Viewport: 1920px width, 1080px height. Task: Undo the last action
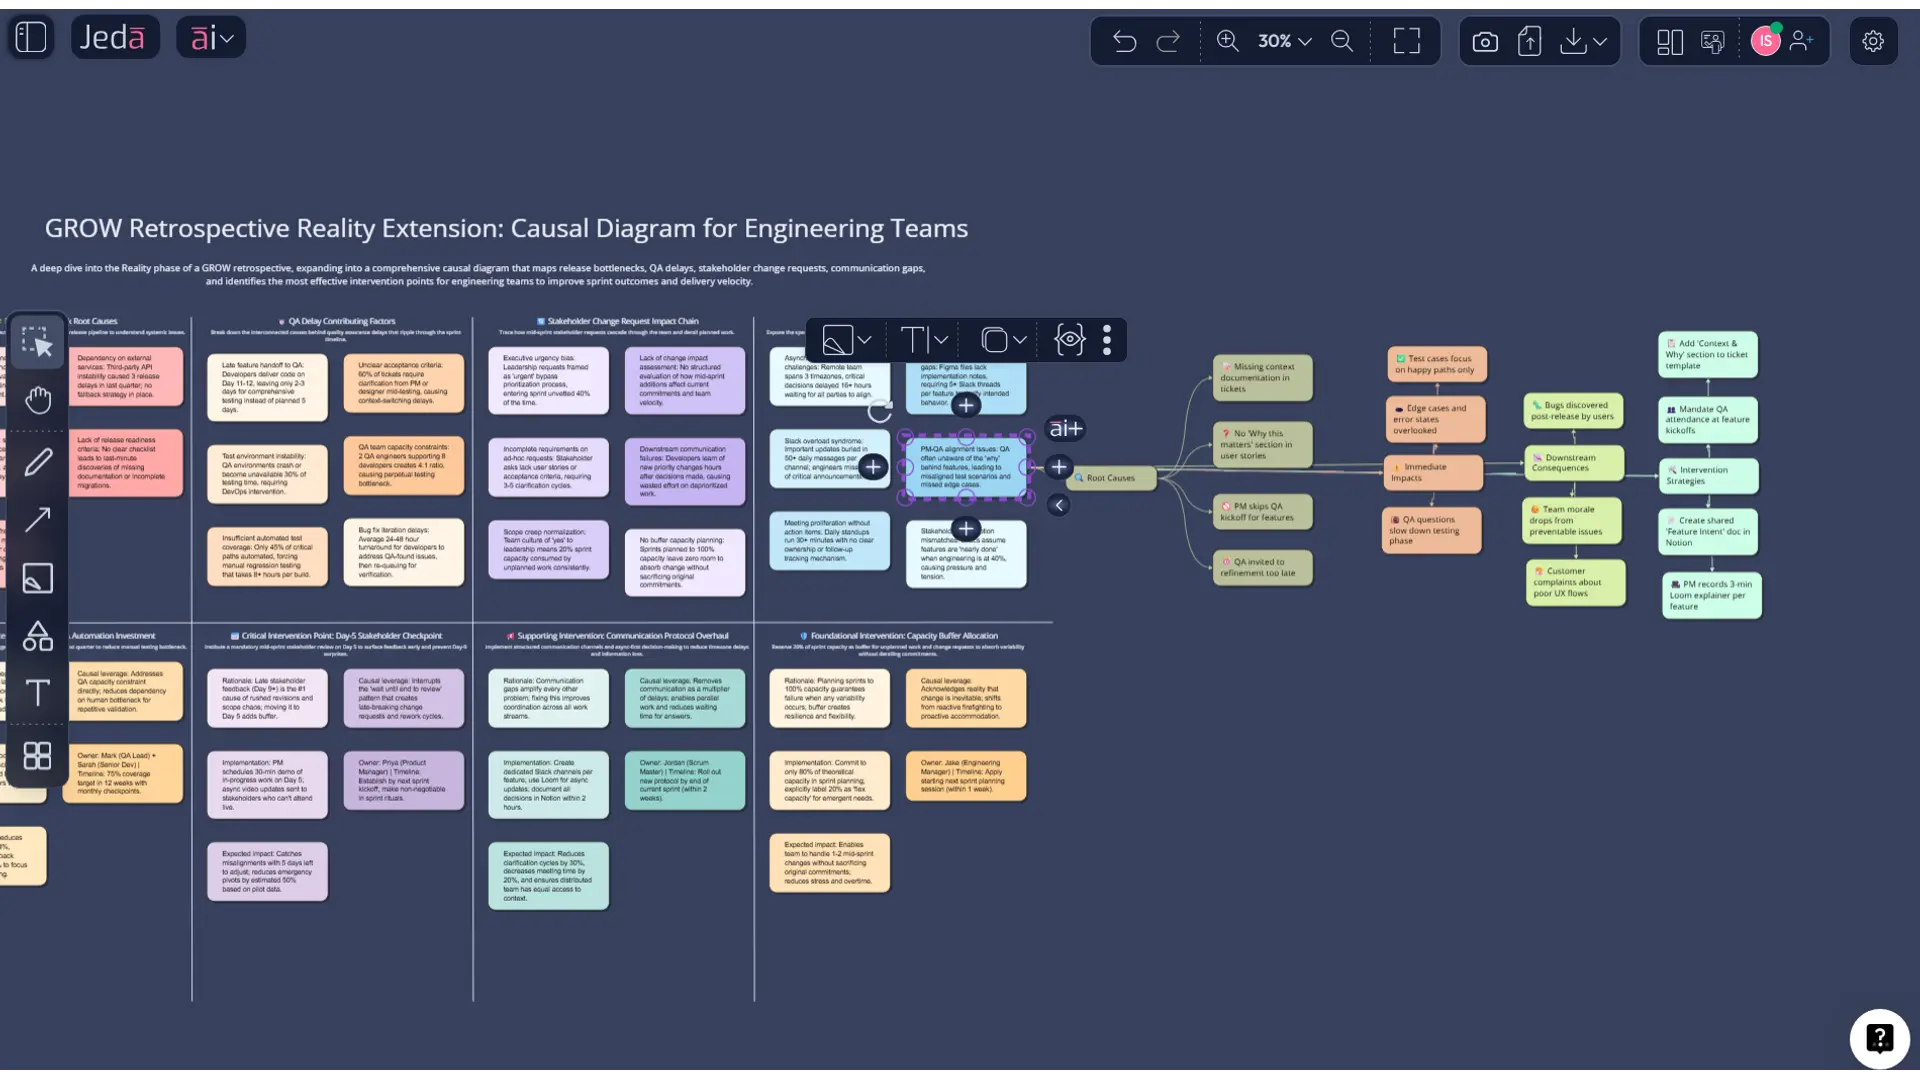1124,41
